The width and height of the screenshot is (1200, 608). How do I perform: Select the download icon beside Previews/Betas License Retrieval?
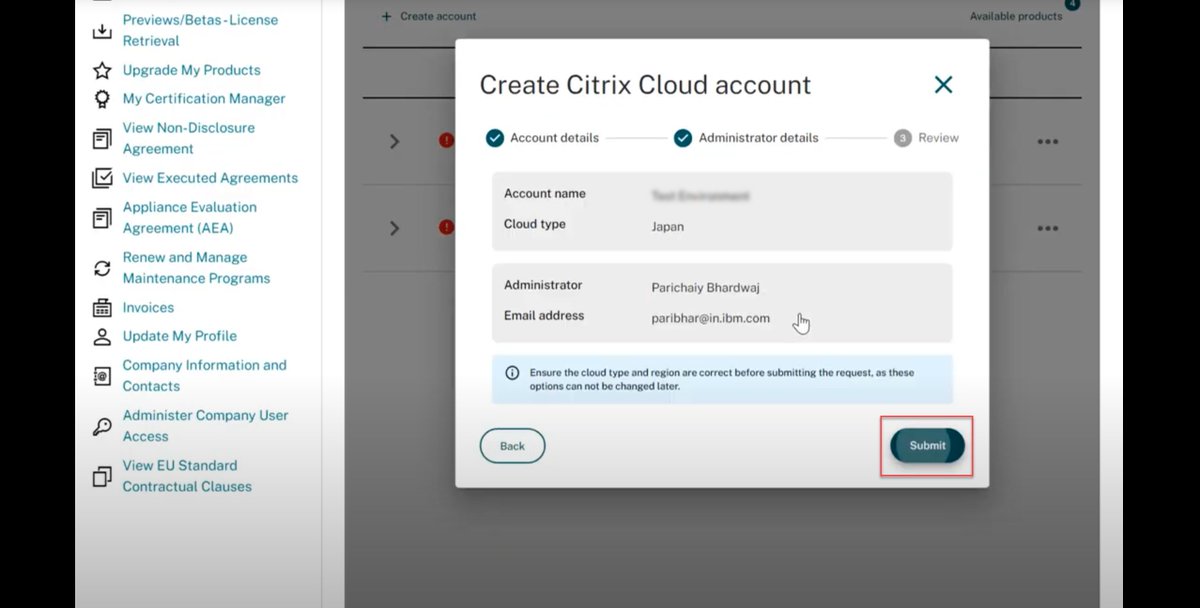[102, 30]
